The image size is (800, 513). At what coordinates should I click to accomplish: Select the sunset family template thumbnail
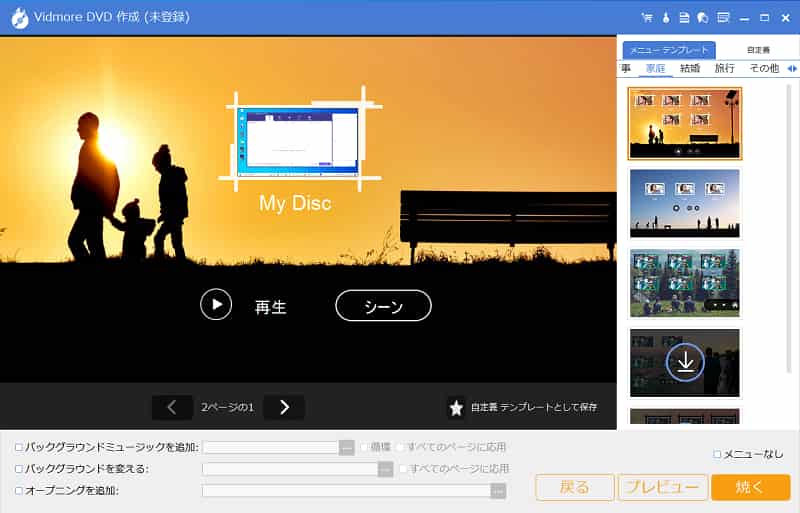tap(685, 124)
